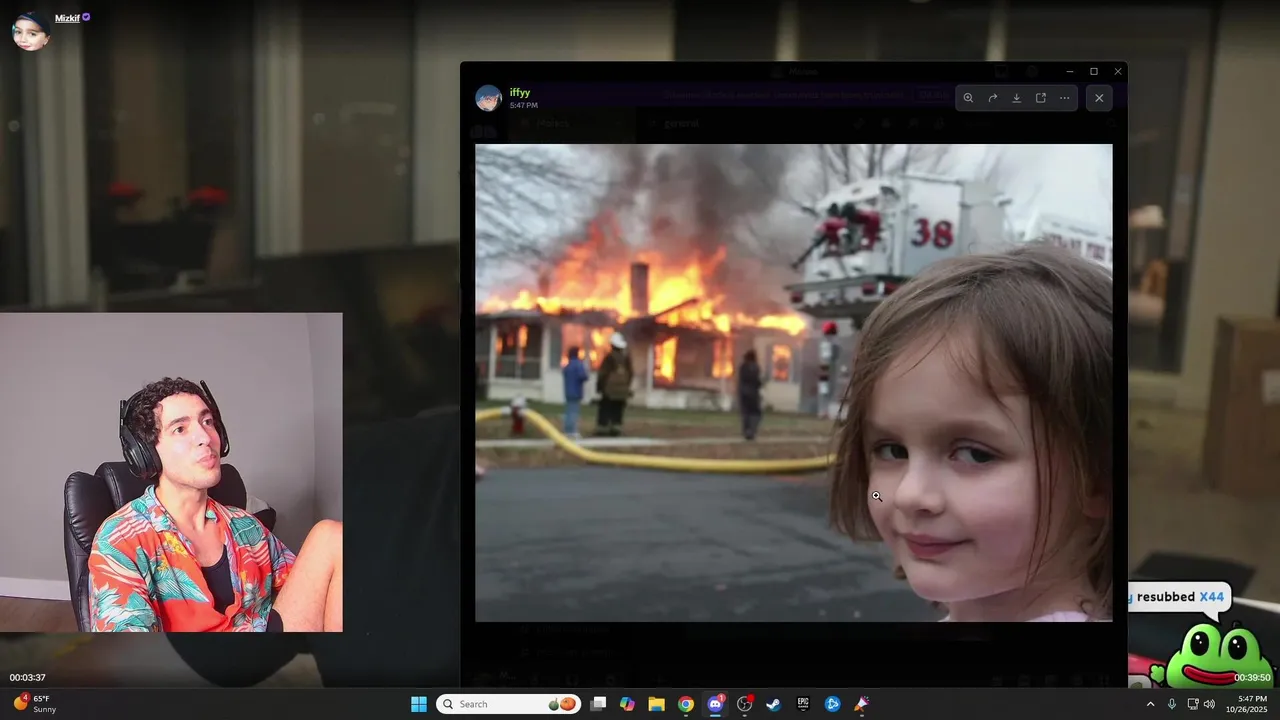Switch to Discord in the taskbar
This screenshot has height=720, width=1280.
(715, 704)
